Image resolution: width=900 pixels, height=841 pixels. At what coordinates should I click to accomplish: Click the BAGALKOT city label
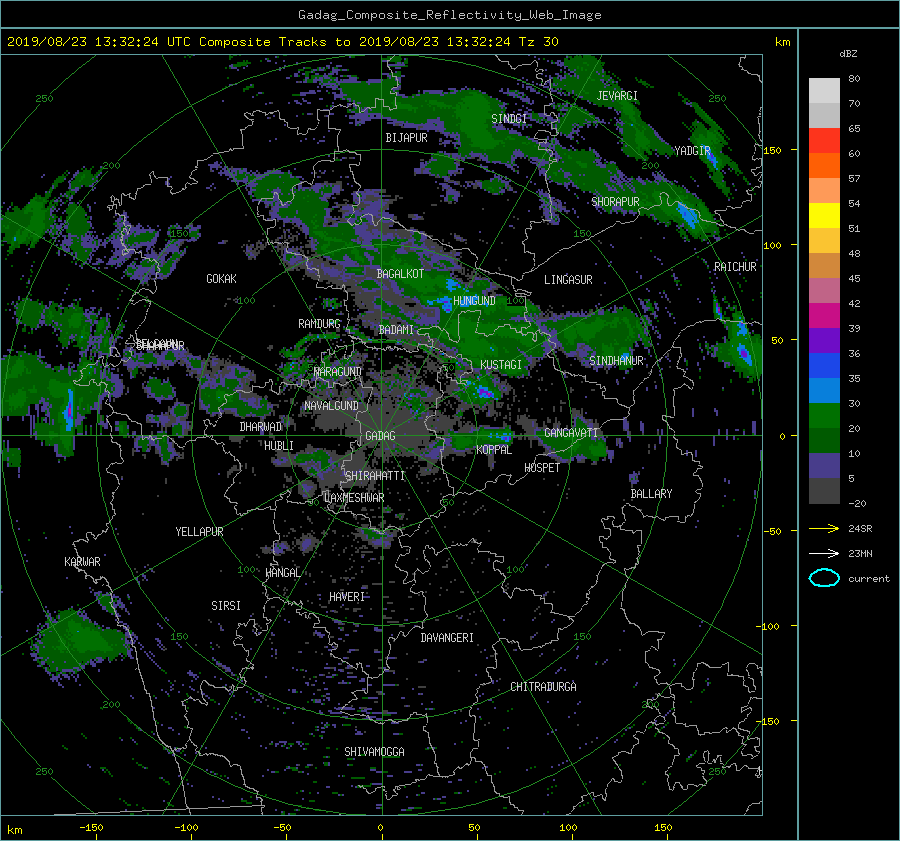(400, 274)
